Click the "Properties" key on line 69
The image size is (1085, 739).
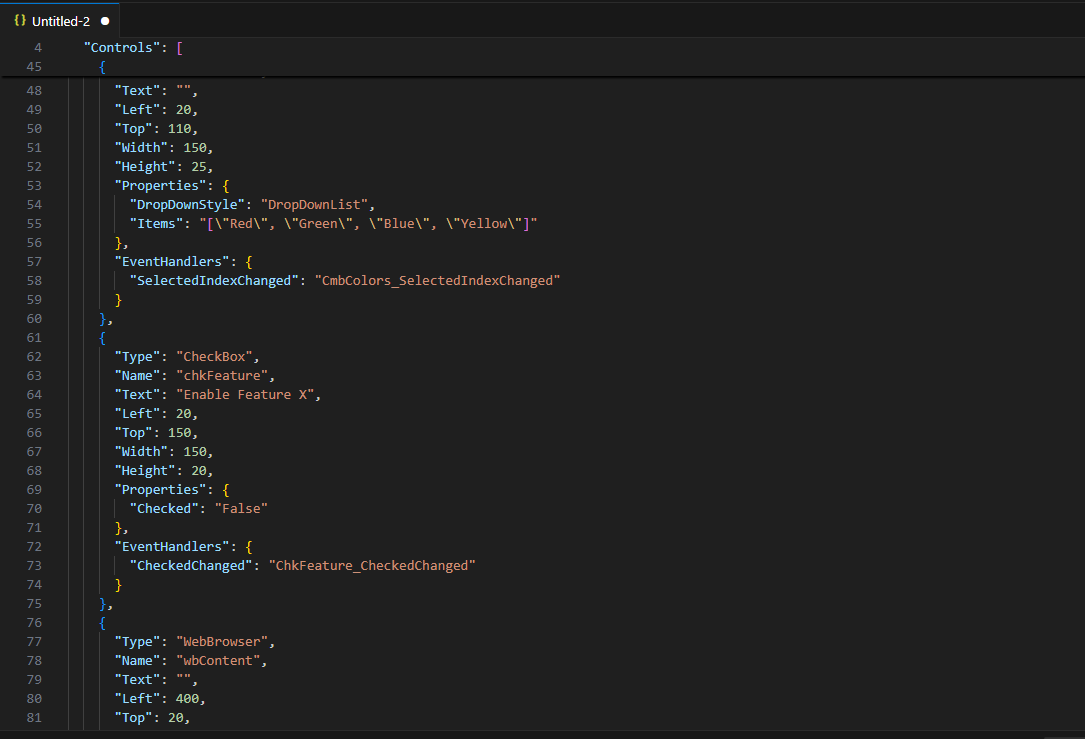tap(158, 489)
